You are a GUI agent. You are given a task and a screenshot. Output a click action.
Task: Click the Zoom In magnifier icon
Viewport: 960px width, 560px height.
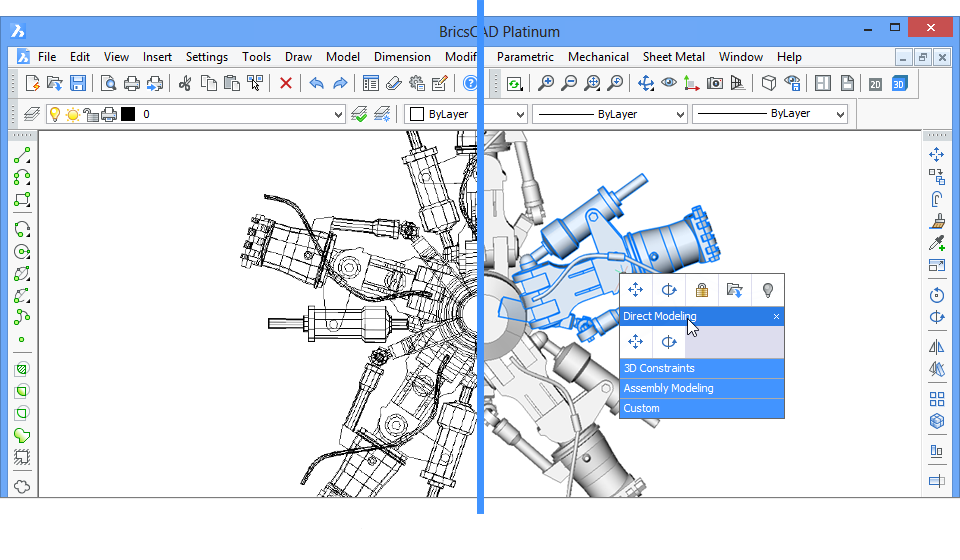point(546,83)
